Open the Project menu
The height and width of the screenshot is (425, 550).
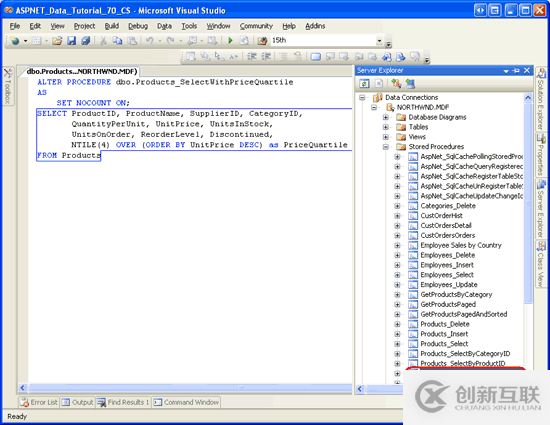click(x=84, y=26)
